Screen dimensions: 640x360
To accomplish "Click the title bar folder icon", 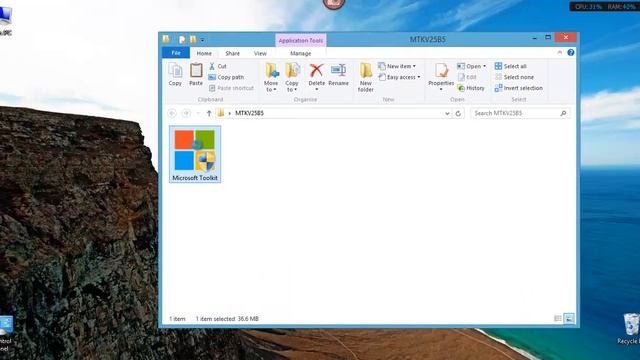I will [166, 39].
